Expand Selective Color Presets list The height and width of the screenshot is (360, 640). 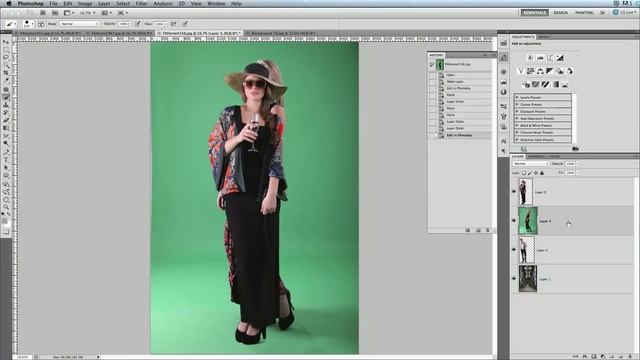(x=517, y=140)
